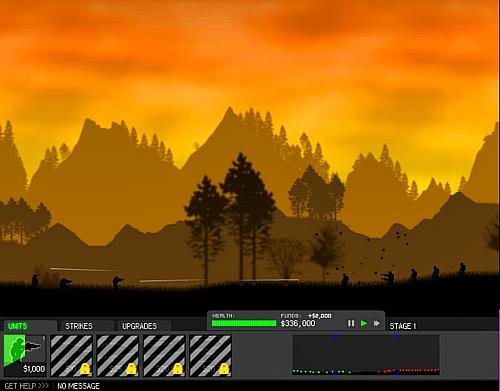Click the No Message status text

click(78, 386)
